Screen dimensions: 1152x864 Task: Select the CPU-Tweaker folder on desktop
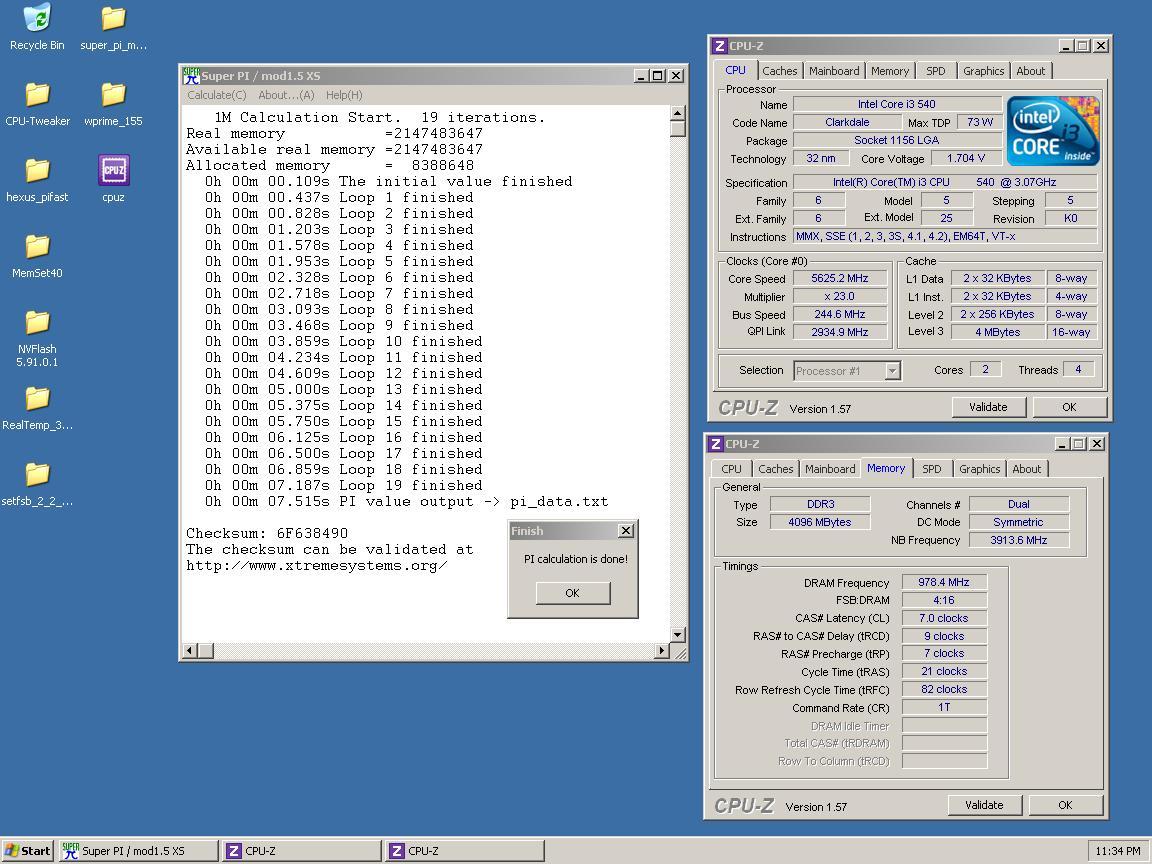coord(37,104)
